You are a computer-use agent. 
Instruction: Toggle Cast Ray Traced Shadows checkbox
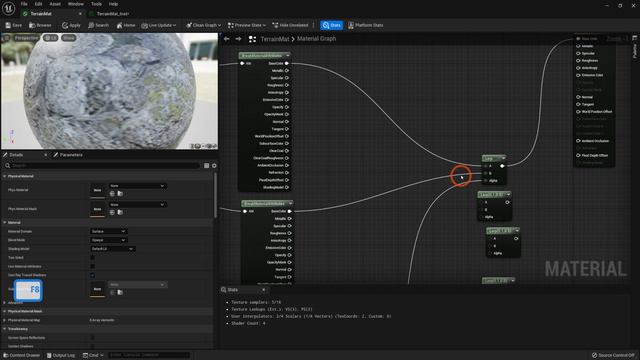tap(92, 275)
